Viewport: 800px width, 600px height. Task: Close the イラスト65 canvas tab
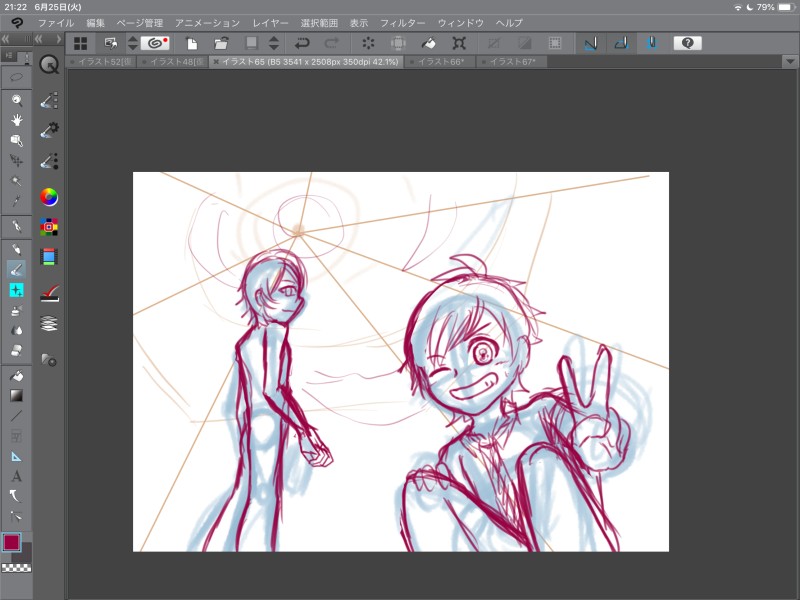click(216, 62)
